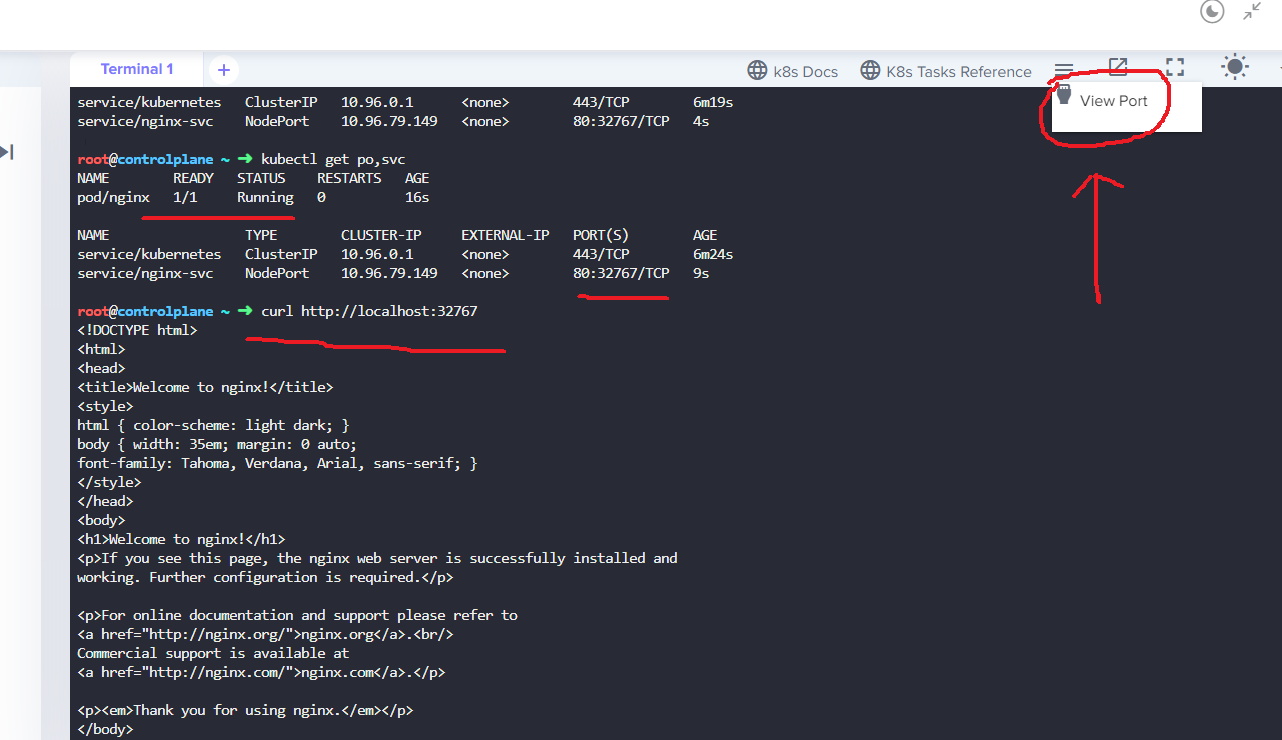Click the 'Running' status value
Image resolution: width=1282 pixels, height=740 pixels.
265,198
